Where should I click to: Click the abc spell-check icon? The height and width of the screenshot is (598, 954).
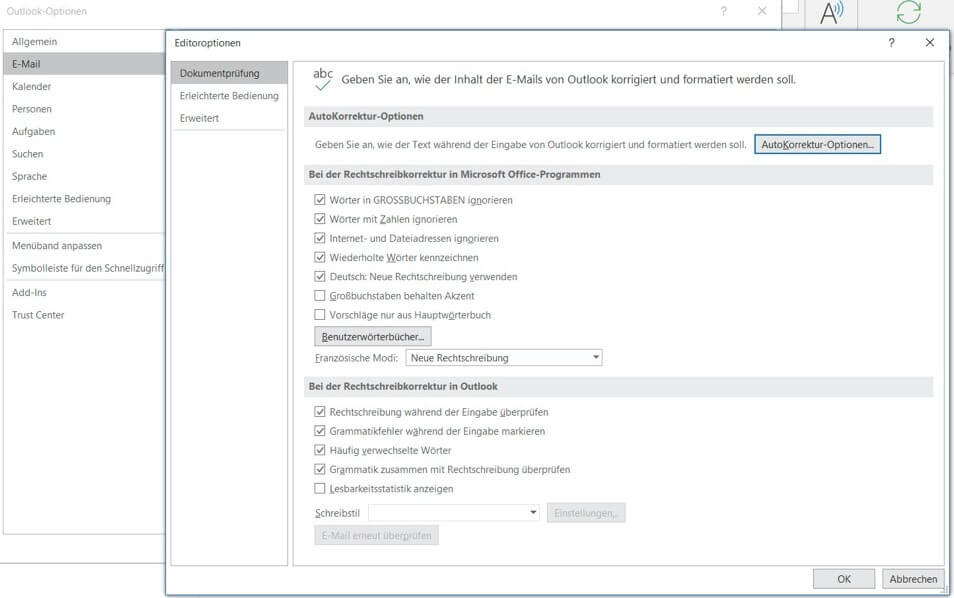(322, 79)
